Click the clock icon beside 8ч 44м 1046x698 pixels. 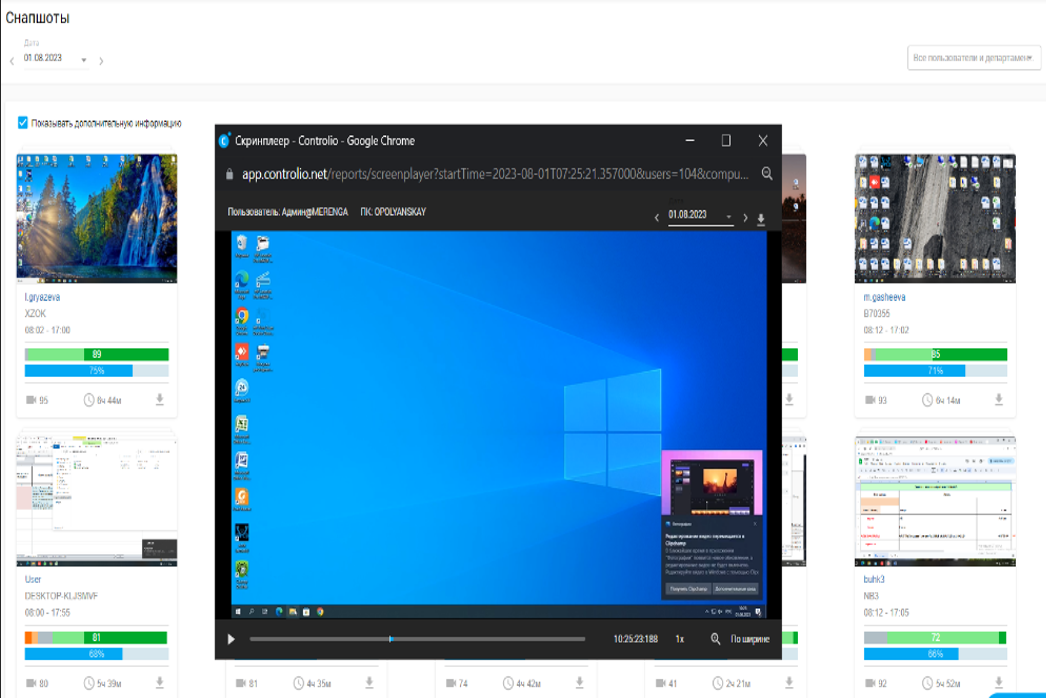coord(89,400)
